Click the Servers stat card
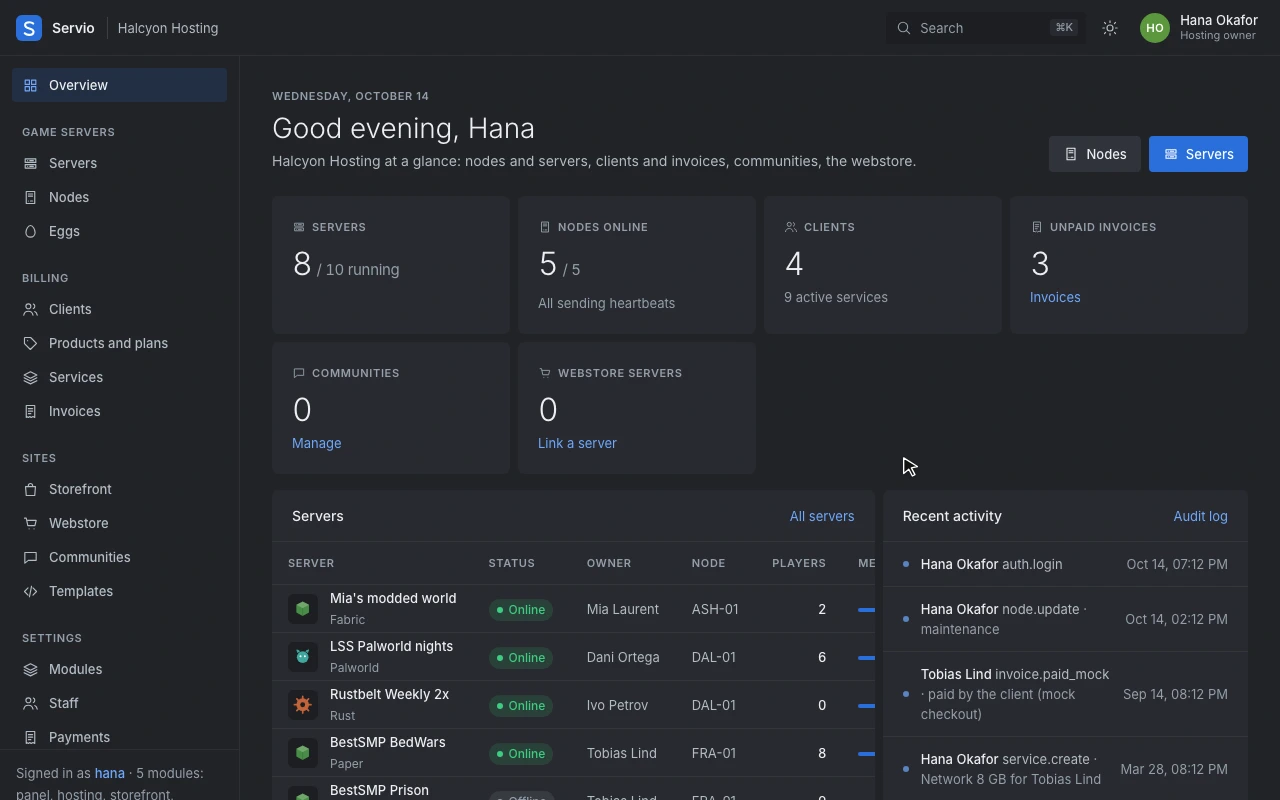Image resolution: width=1280 pixels, height=800 pixels. click(x=391, y=265)
